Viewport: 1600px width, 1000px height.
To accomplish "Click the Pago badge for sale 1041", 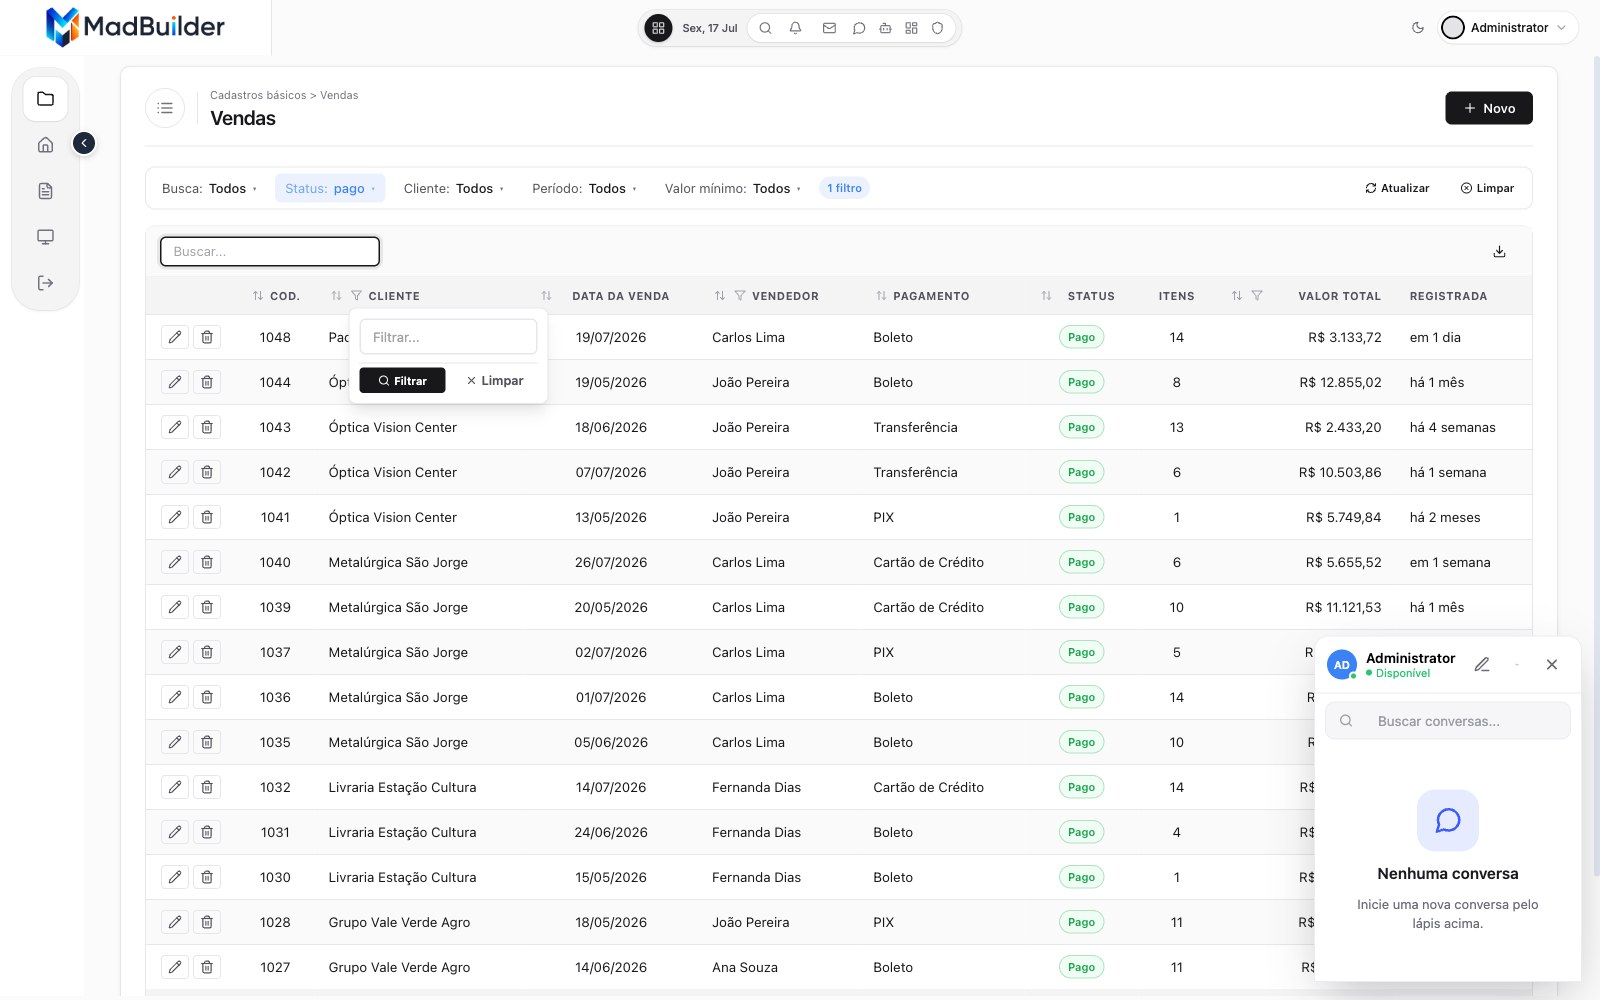I will (x=1081, y=517).
